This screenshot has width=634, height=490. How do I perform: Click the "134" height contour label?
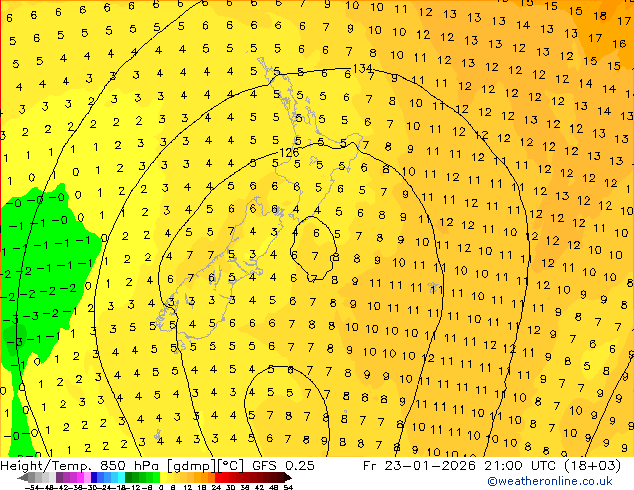pyautogui.click(x=362, y=68)
